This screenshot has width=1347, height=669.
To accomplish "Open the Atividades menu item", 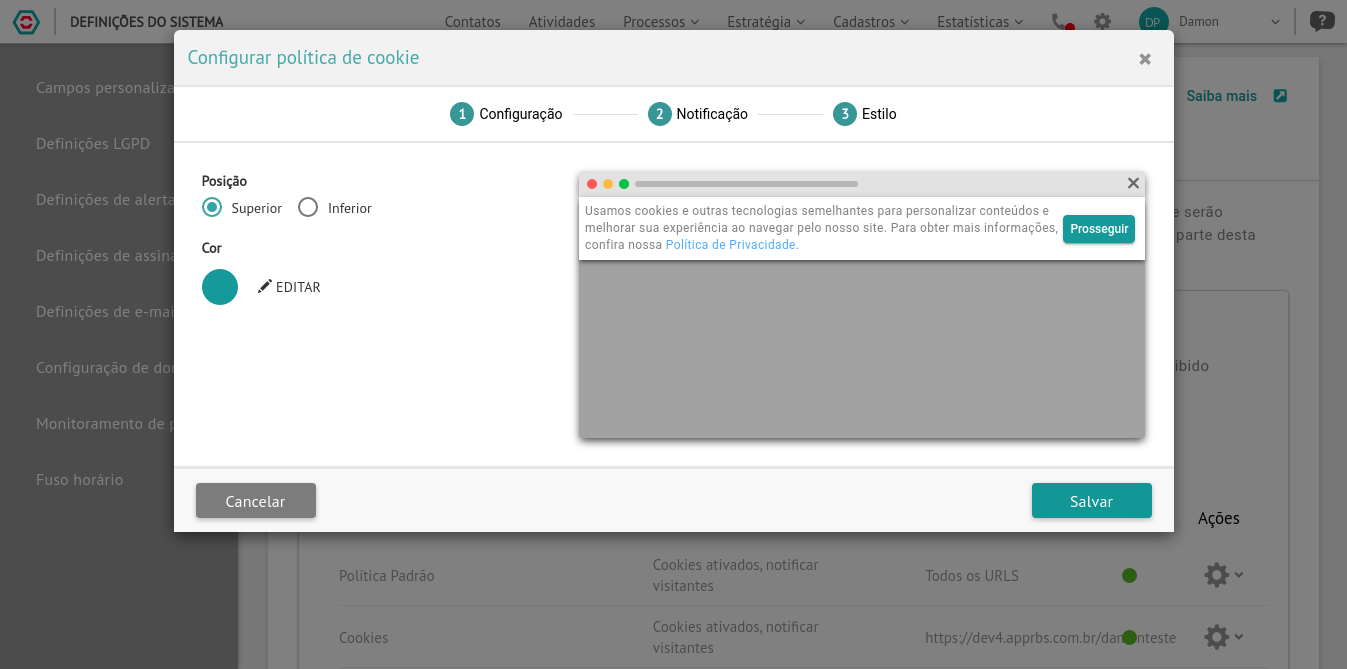I will pos(561,21).
